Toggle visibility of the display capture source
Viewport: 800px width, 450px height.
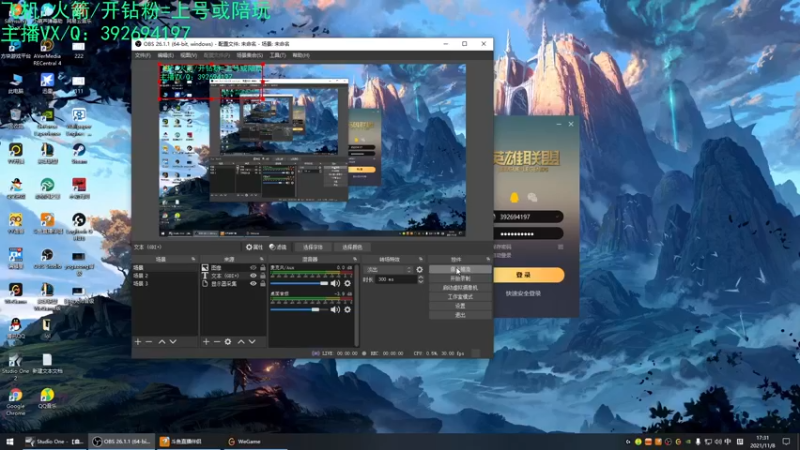(x=253, y=284)
